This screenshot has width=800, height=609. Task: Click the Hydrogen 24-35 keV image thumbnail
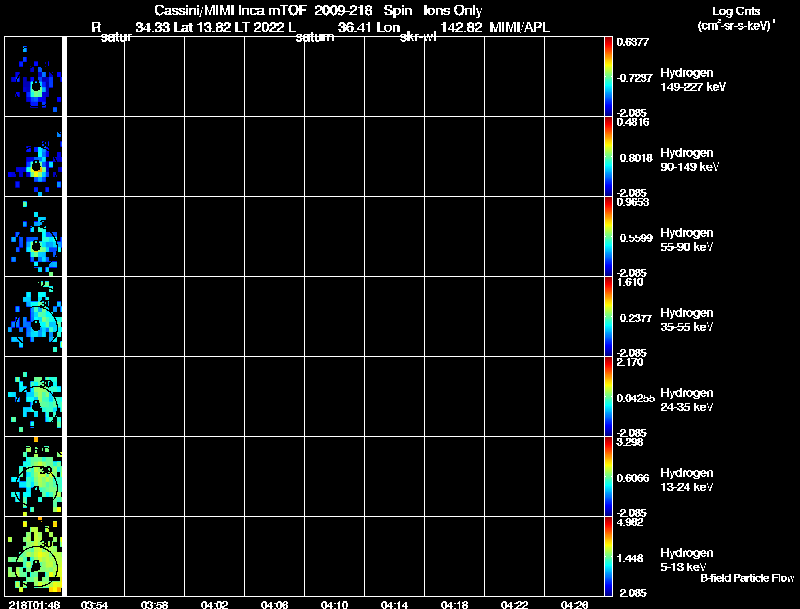pyautogui.click(x=33, y=397)
